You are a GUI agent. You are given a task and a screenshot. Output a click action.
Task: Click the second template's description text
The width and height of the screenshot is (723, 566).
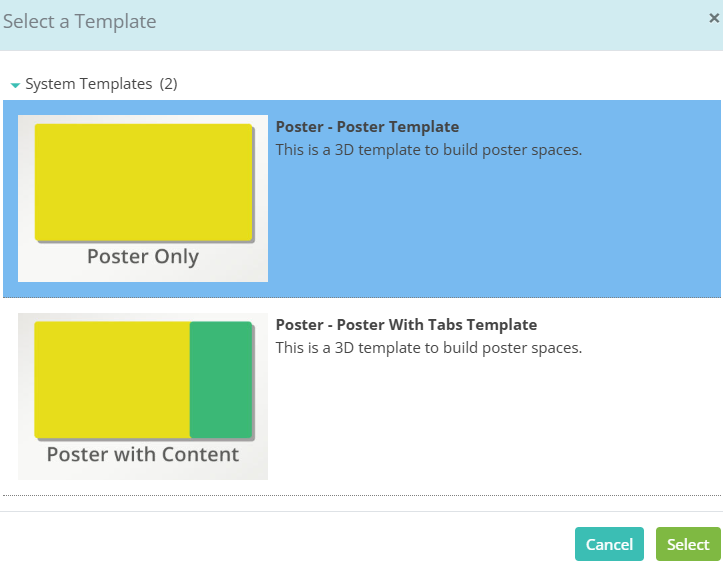click(429, 348)
